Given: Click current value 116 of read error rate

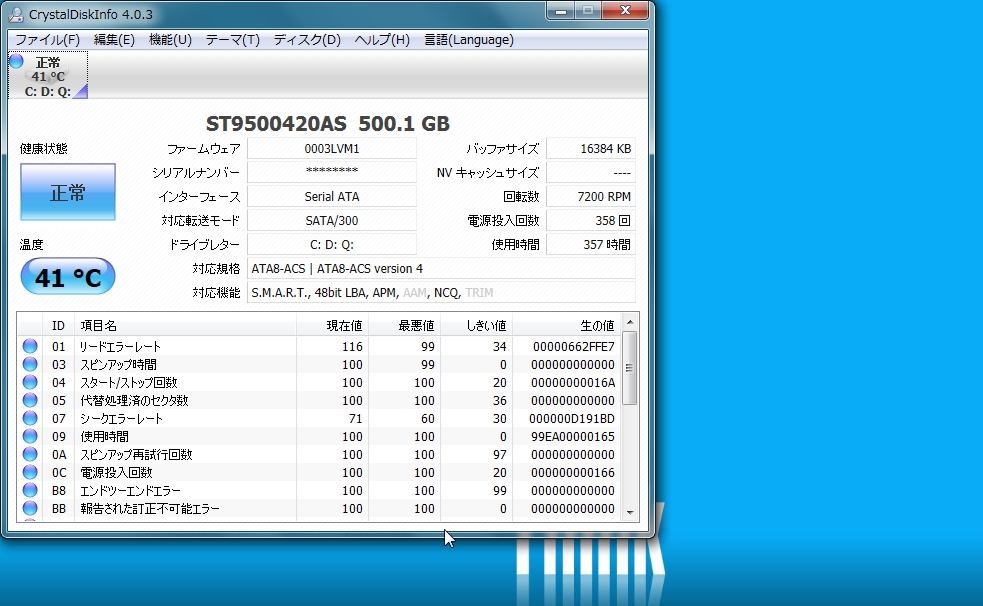Looking at the screenshot, I should 352,347.
